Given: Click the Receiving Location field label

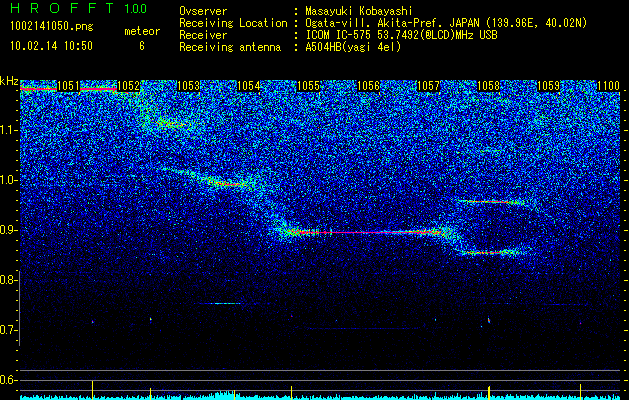Looking at the screenshot, I should (233, 23).
